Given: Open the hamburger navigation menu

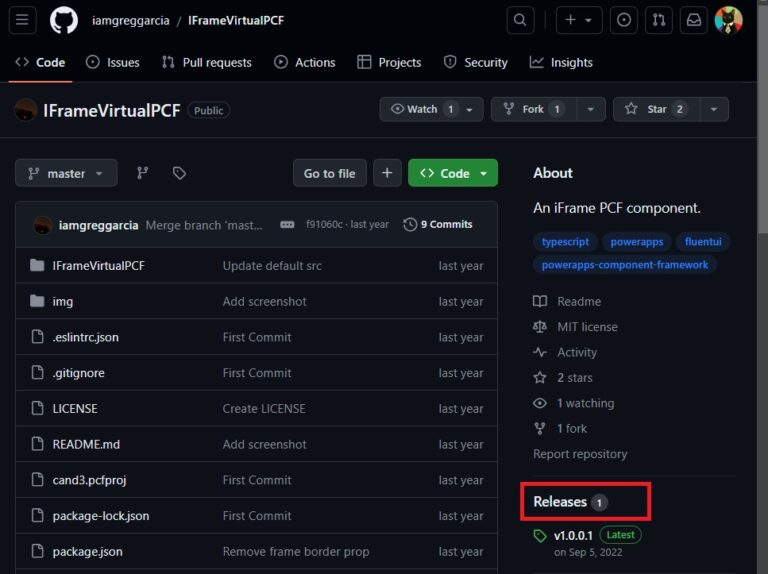Looking at the screenshot, I should tap(22, 20).
